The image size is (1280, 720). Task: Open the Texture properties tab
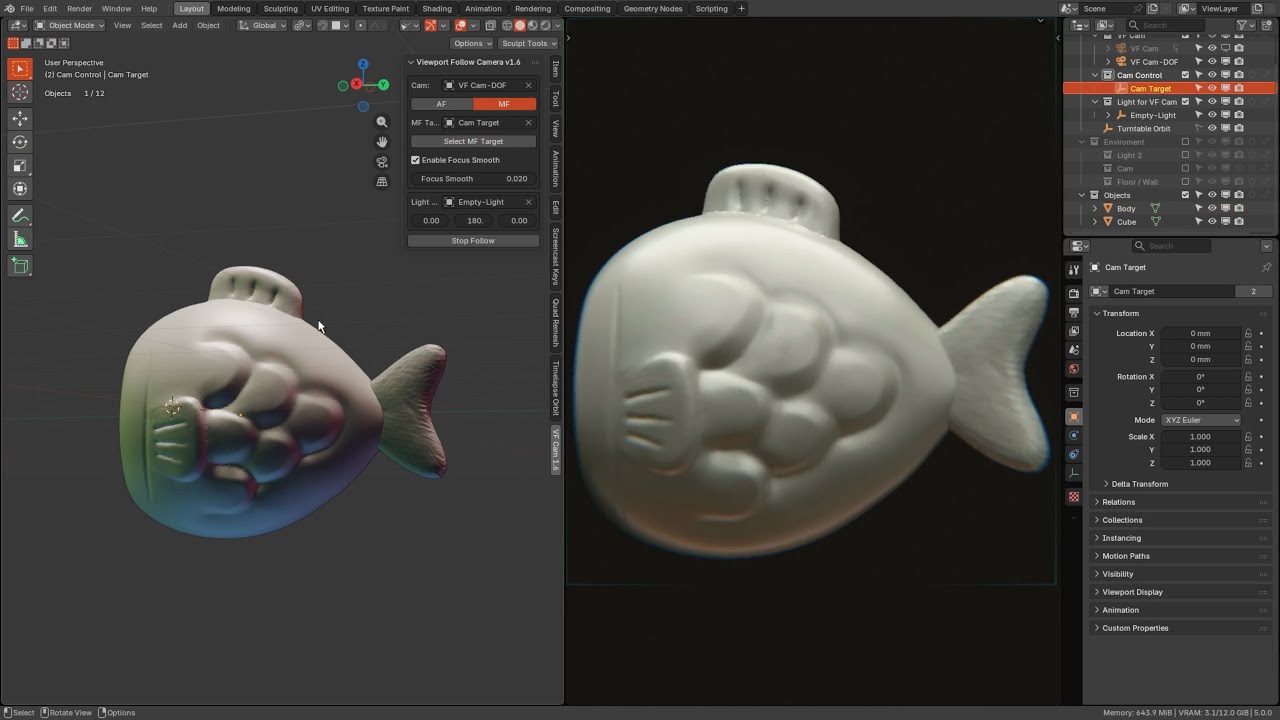click(x=1074, y=497)
